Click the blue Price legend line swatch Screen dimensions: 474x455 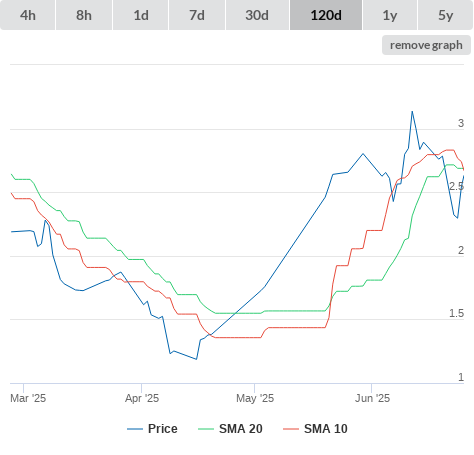[135, 429]
